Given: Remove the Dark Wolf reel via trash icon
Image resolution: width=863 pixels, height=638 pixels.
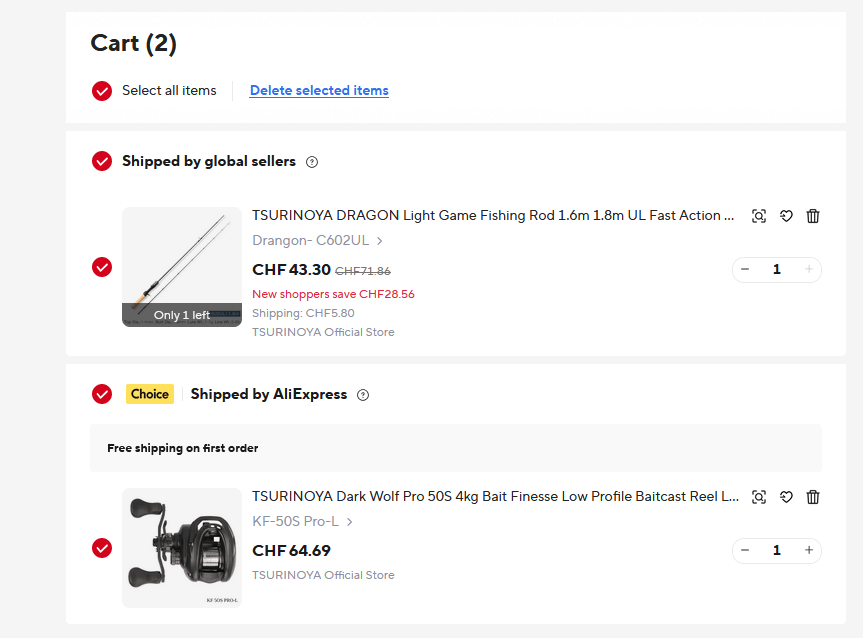Looking at the screenshot, I should (813, 497).
